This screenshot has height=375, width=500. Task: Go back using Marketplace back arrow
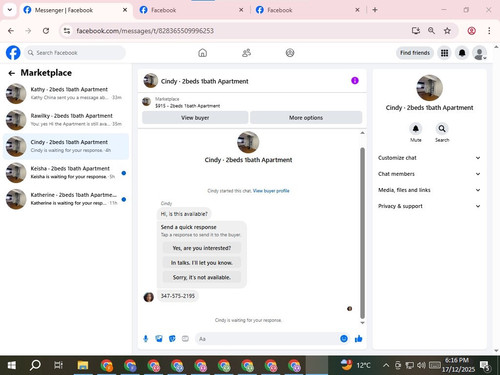[x=12, y=73]
